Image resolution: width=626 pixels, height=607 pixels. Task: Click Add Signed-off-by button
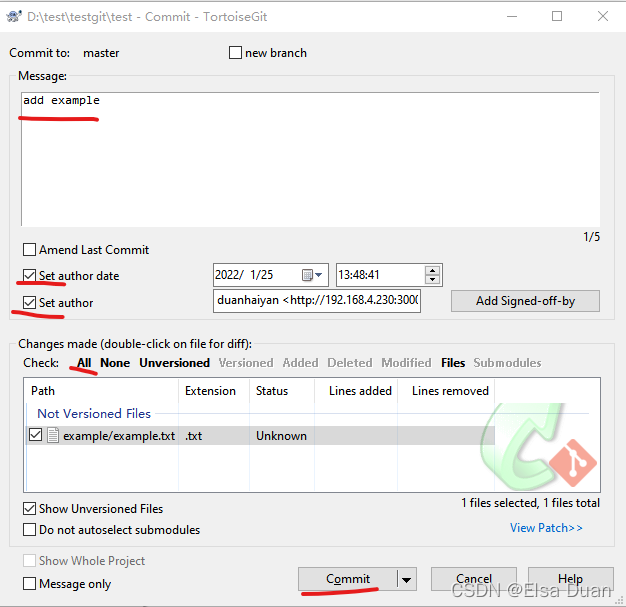point(525,301)
